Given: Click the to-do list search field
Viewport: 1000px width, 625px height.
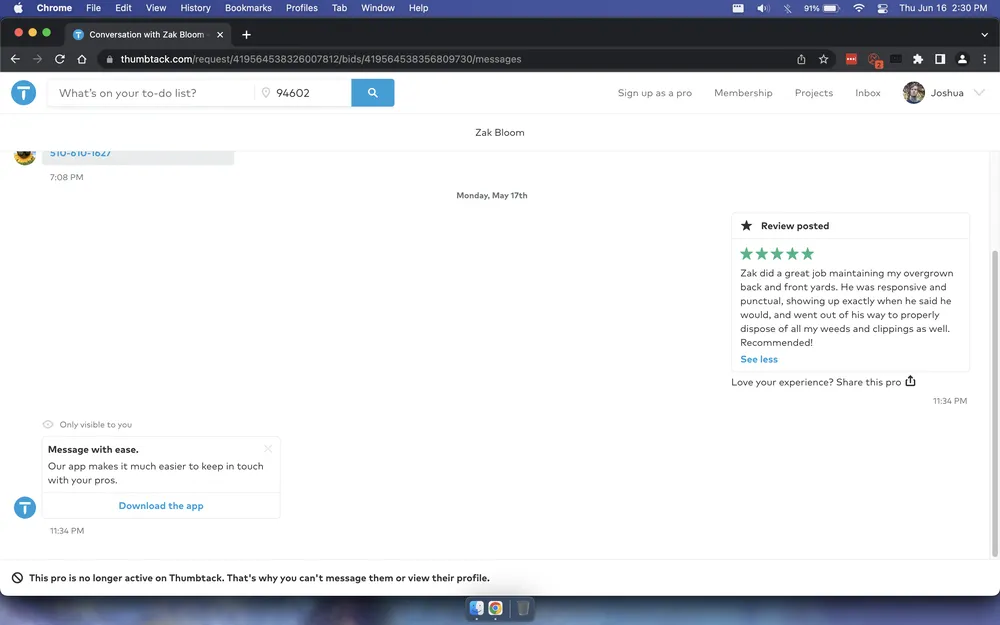Looking at the screenshot, I should click(150, 93).
